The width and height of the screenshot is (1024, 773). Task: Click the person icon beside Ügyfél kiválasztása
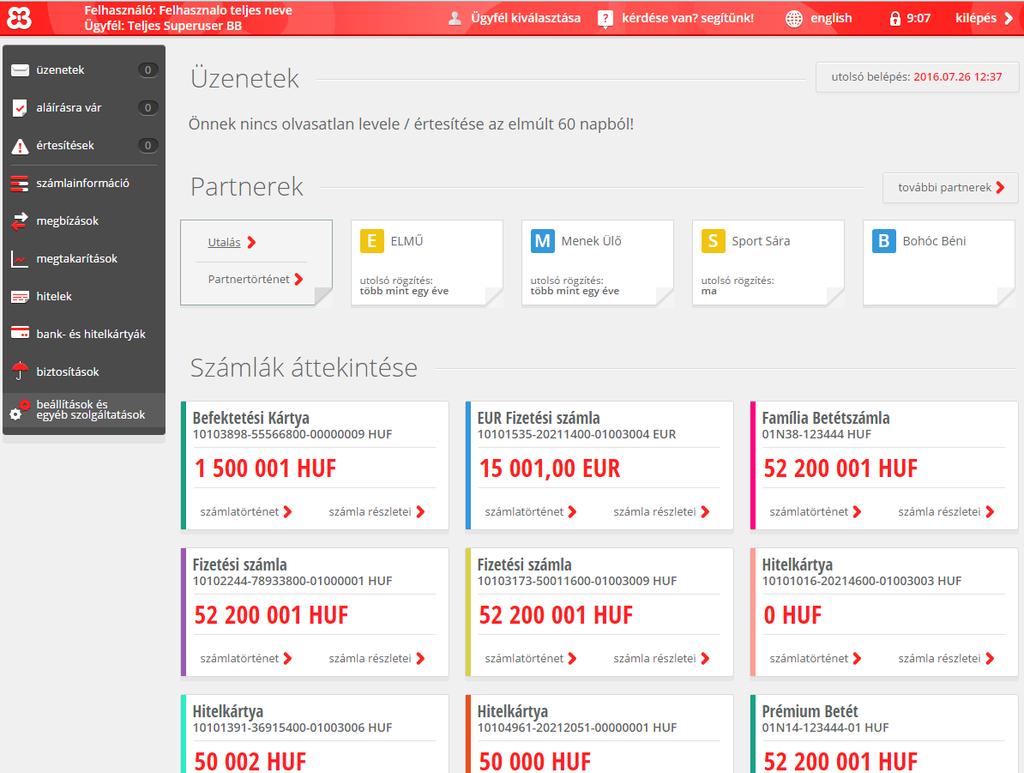click(x=455, y=18)
